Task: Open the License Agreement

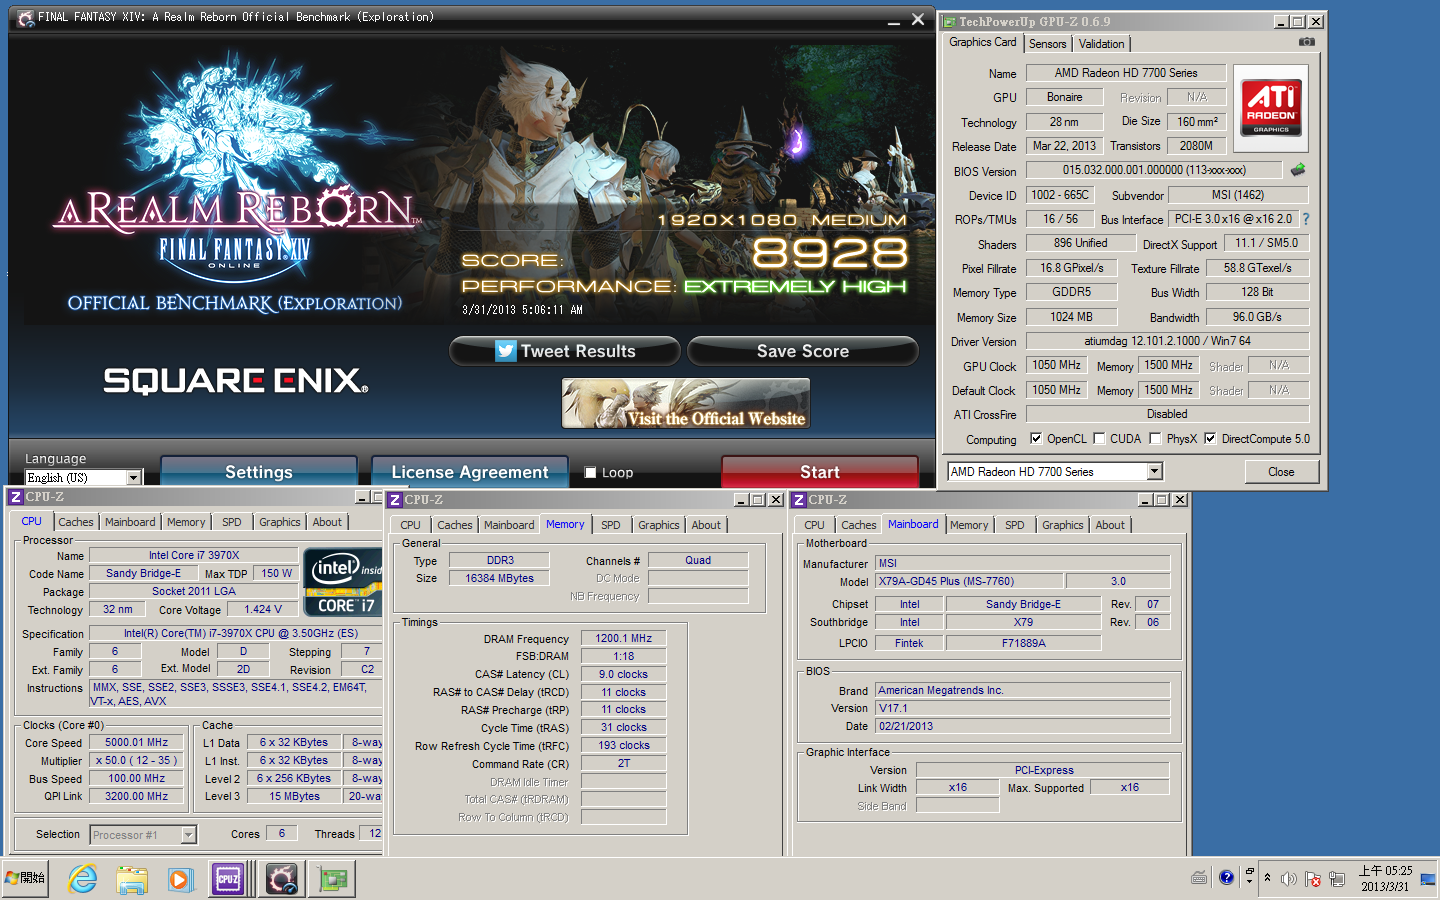Action: click(470, 471)
